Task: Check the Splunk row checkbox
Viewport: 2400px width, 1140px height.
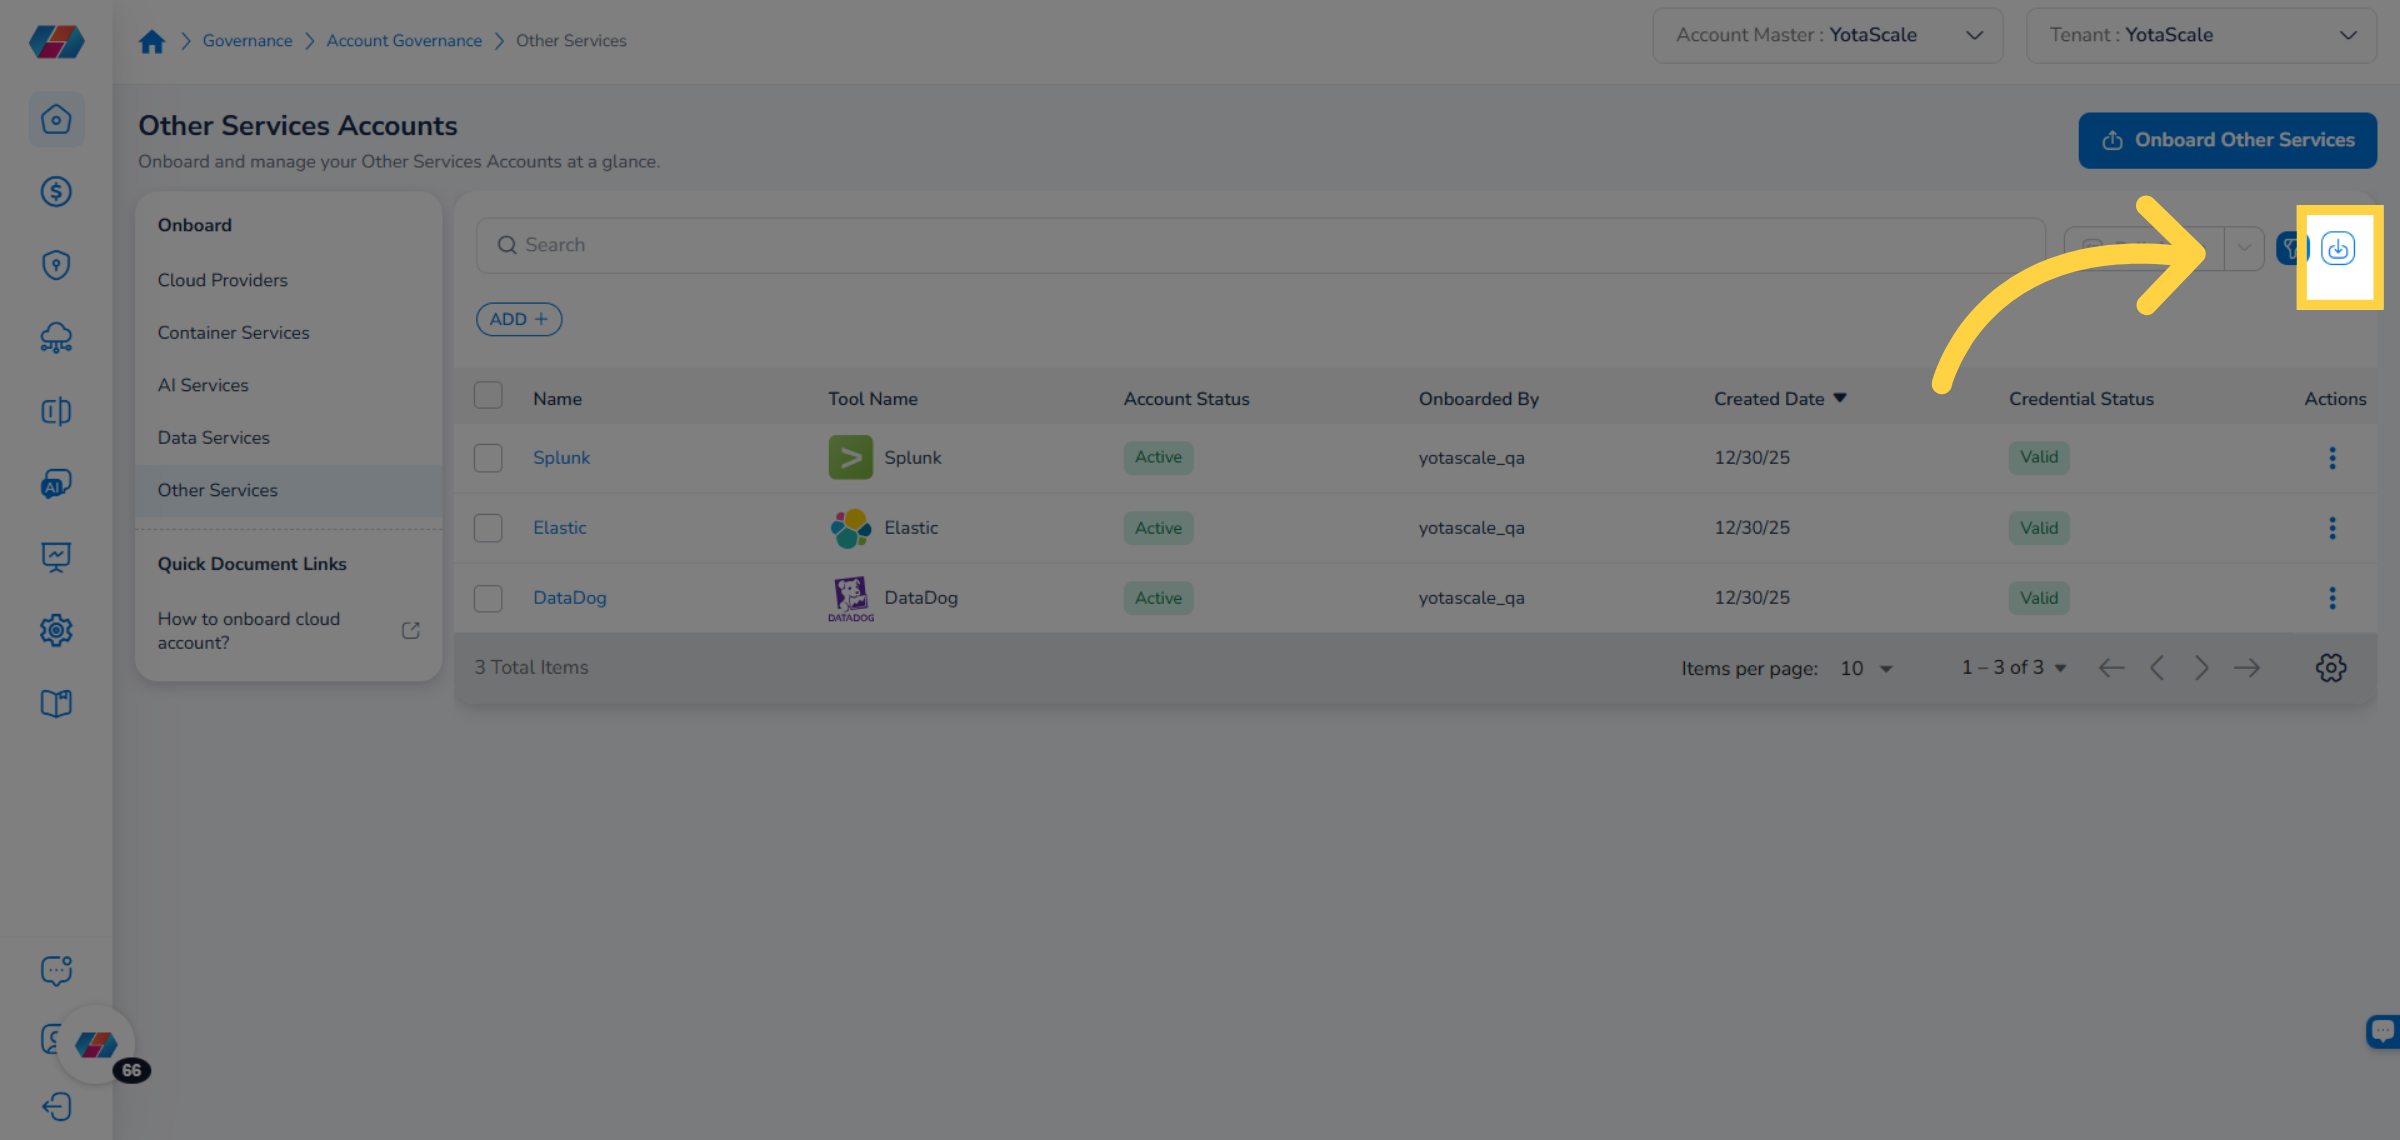Action: (488, 457)
